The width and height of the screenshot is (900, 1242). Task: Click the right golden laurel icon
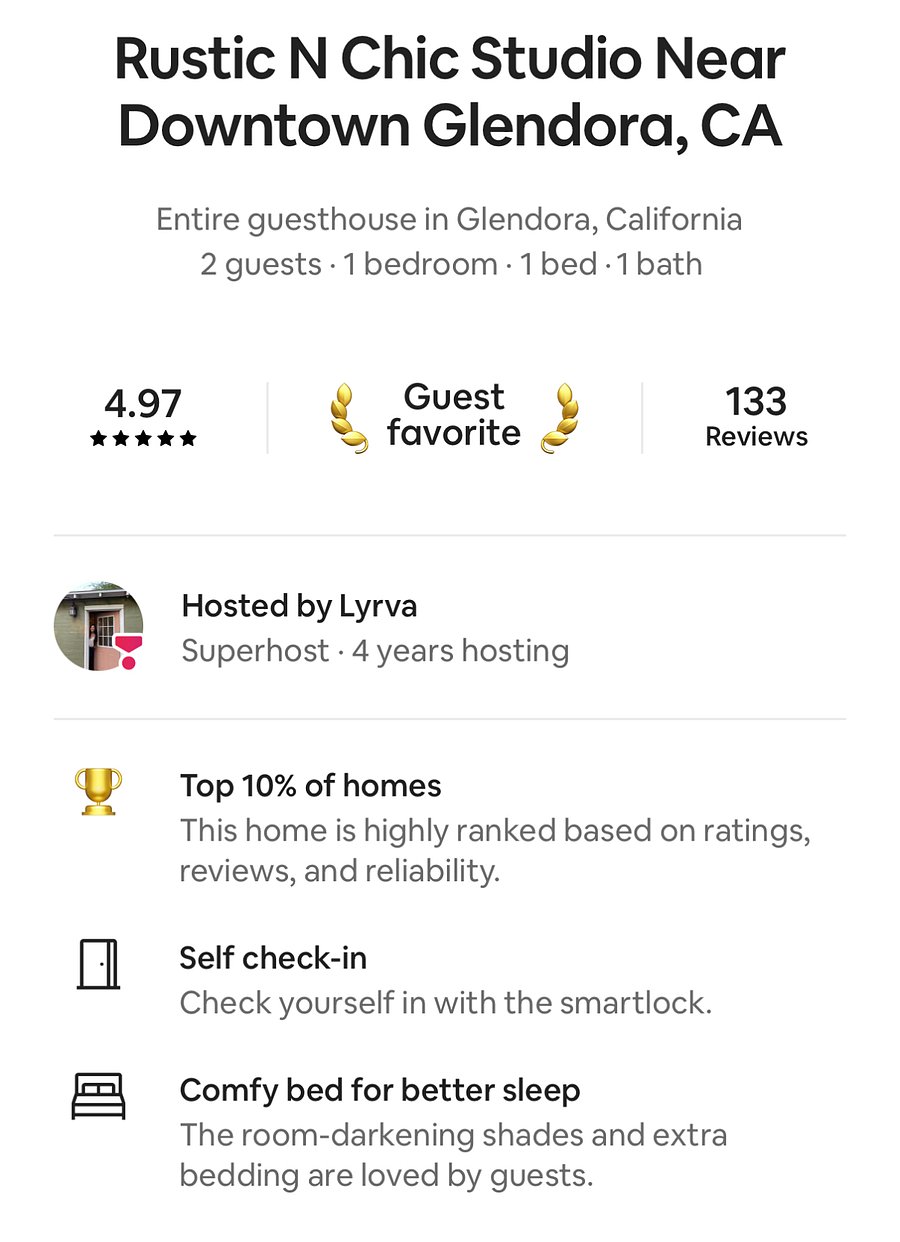coord(560,417)
